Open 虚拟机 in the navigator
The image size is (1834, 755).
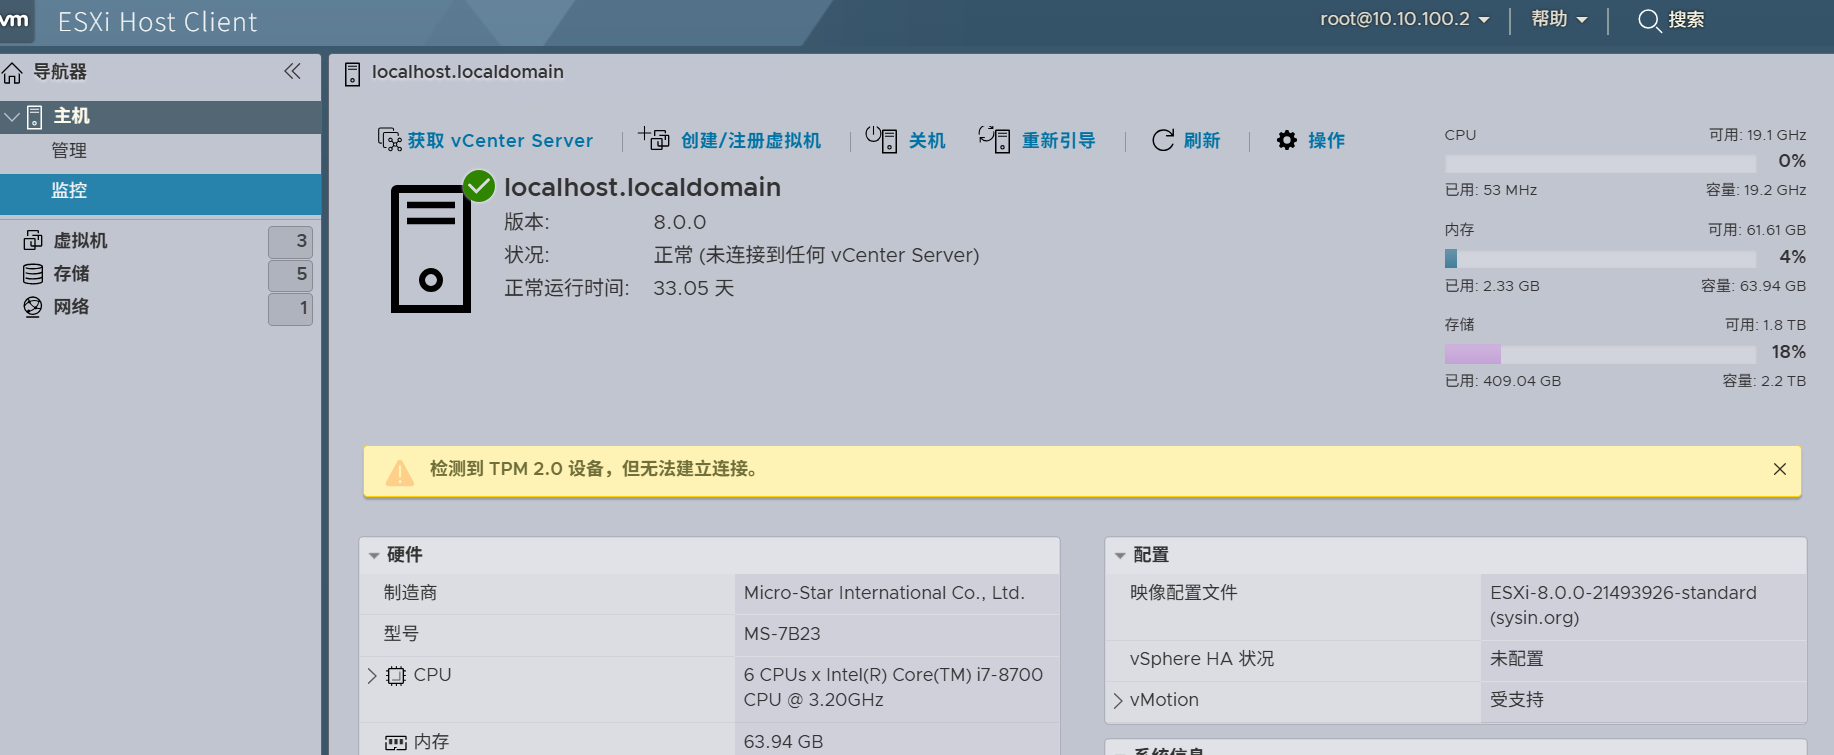pos(80,241)
